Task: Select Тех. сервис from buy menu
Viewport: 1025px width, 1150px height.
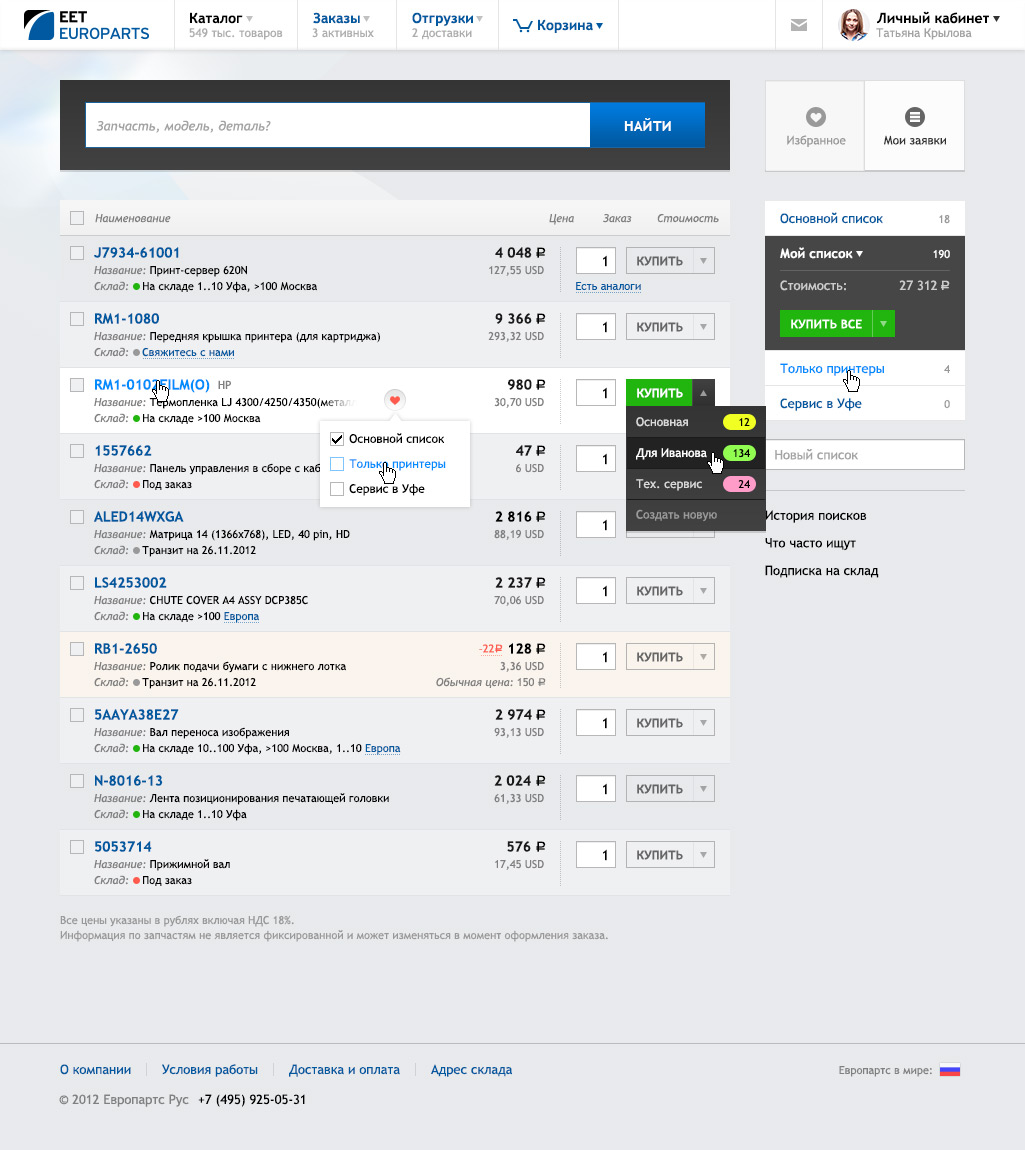Action: point(669,484)
